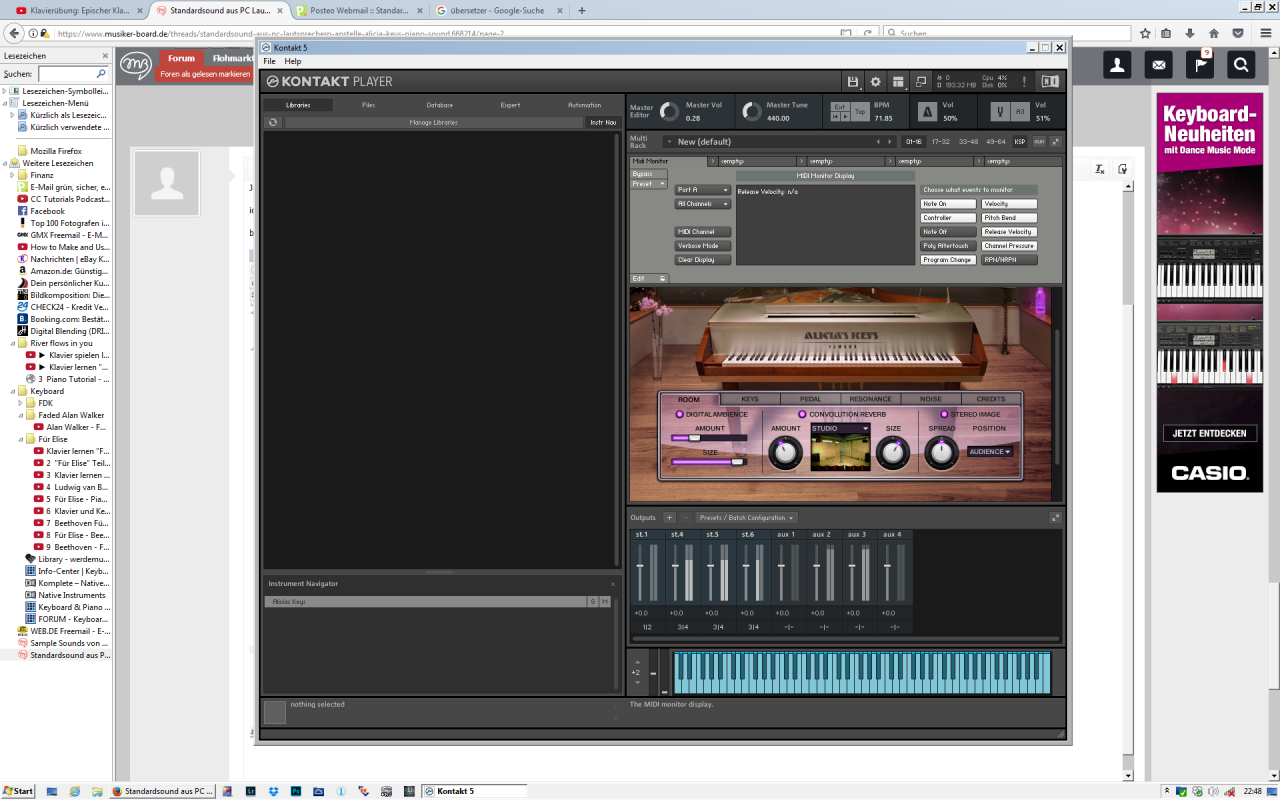
Task: Click the Clear Display button
Action: click(x=703, y=260)
